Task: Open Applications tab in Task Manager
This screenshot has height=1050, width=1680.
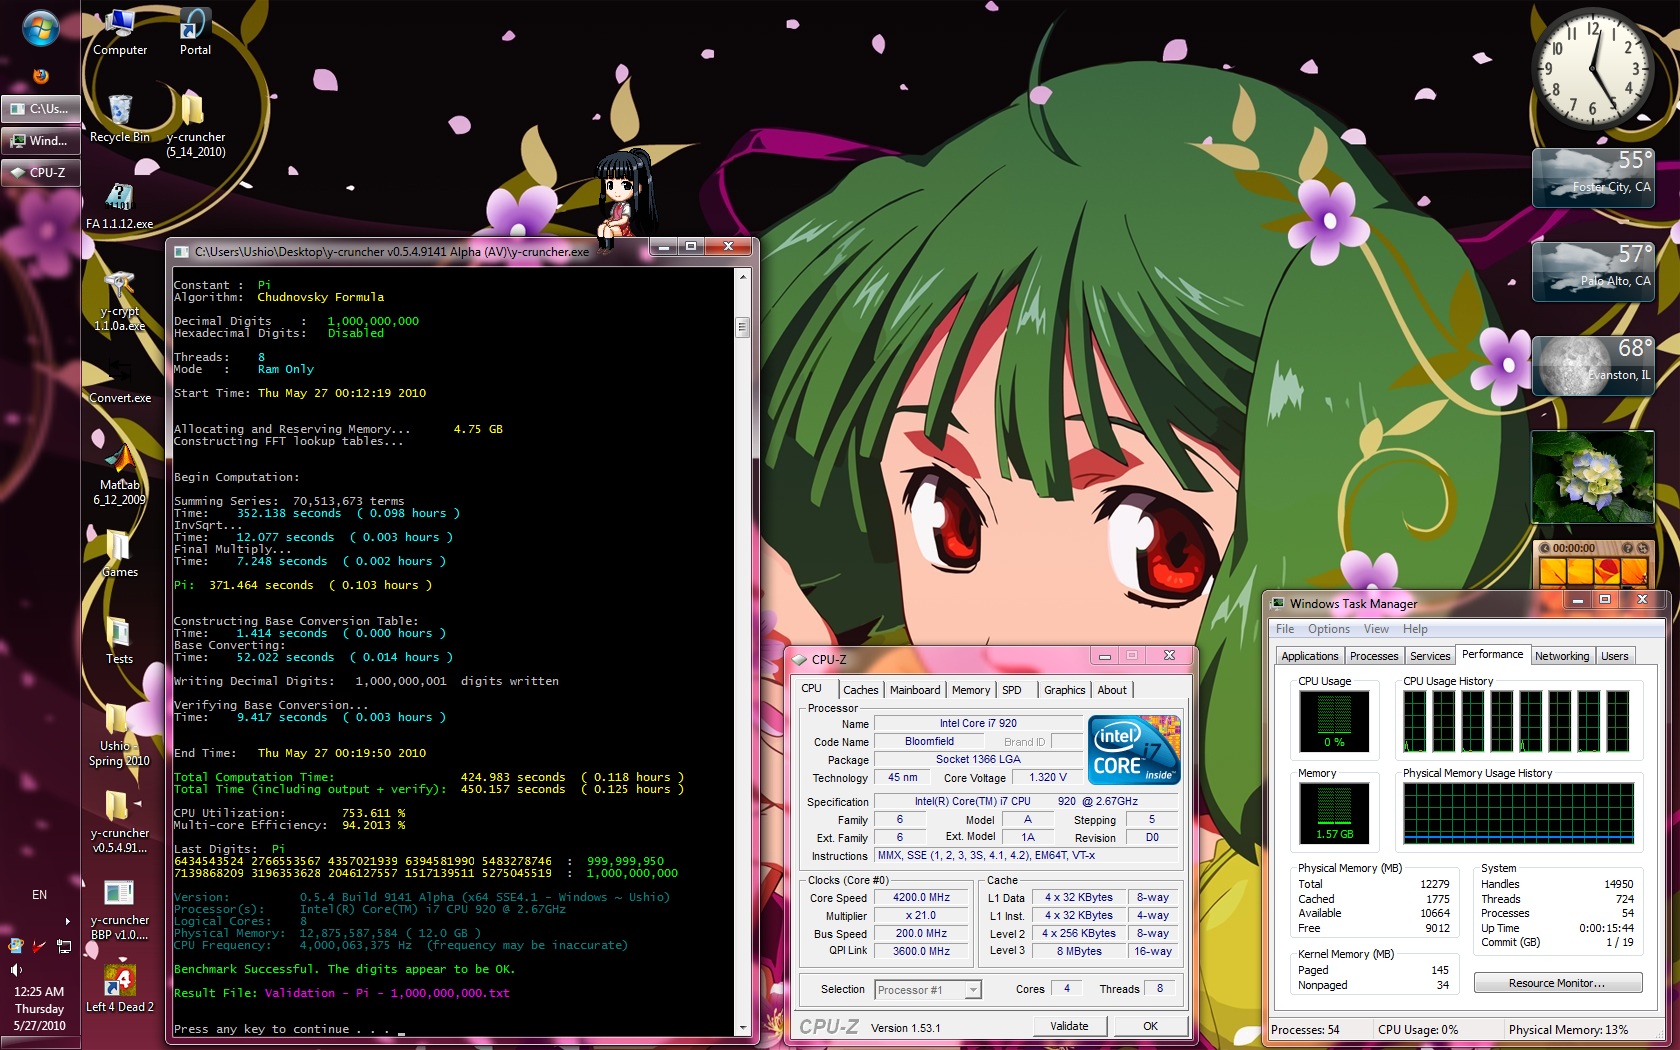Action: (x=1310, y=656)
